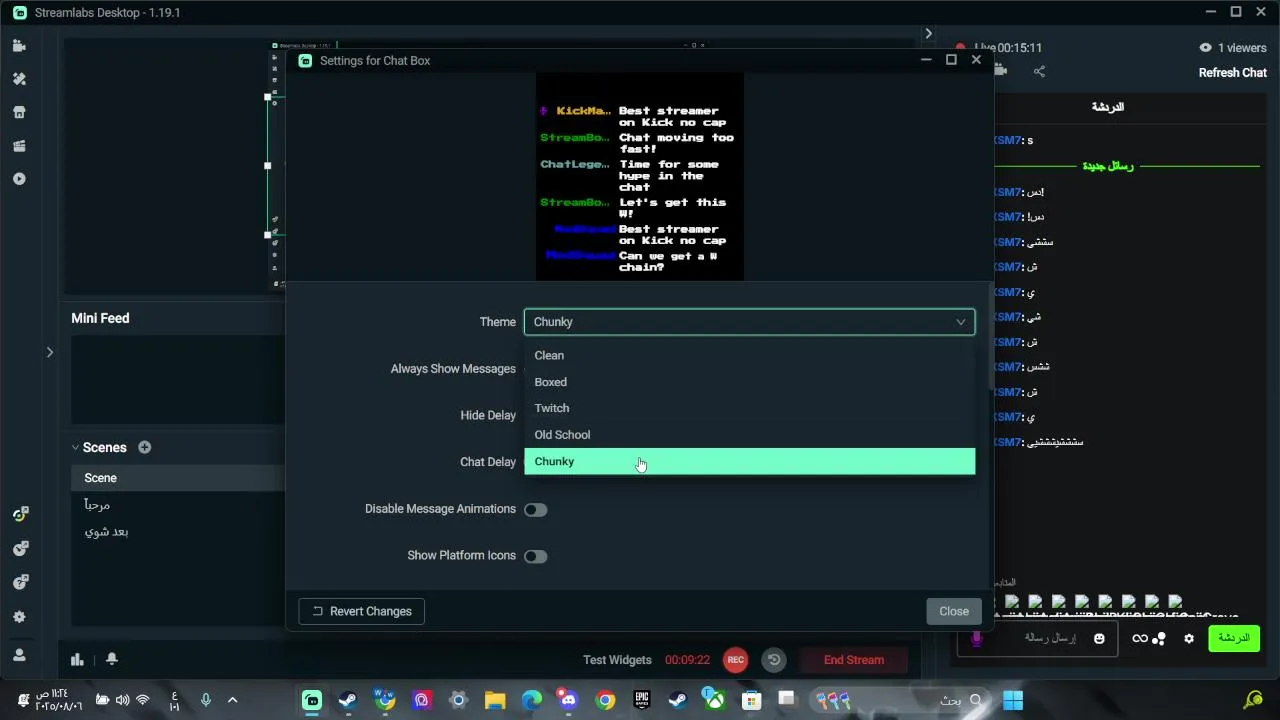Open the Recordings play-circle sidebar icon
Screen dimensions: 1280x720
pos(19,179)
